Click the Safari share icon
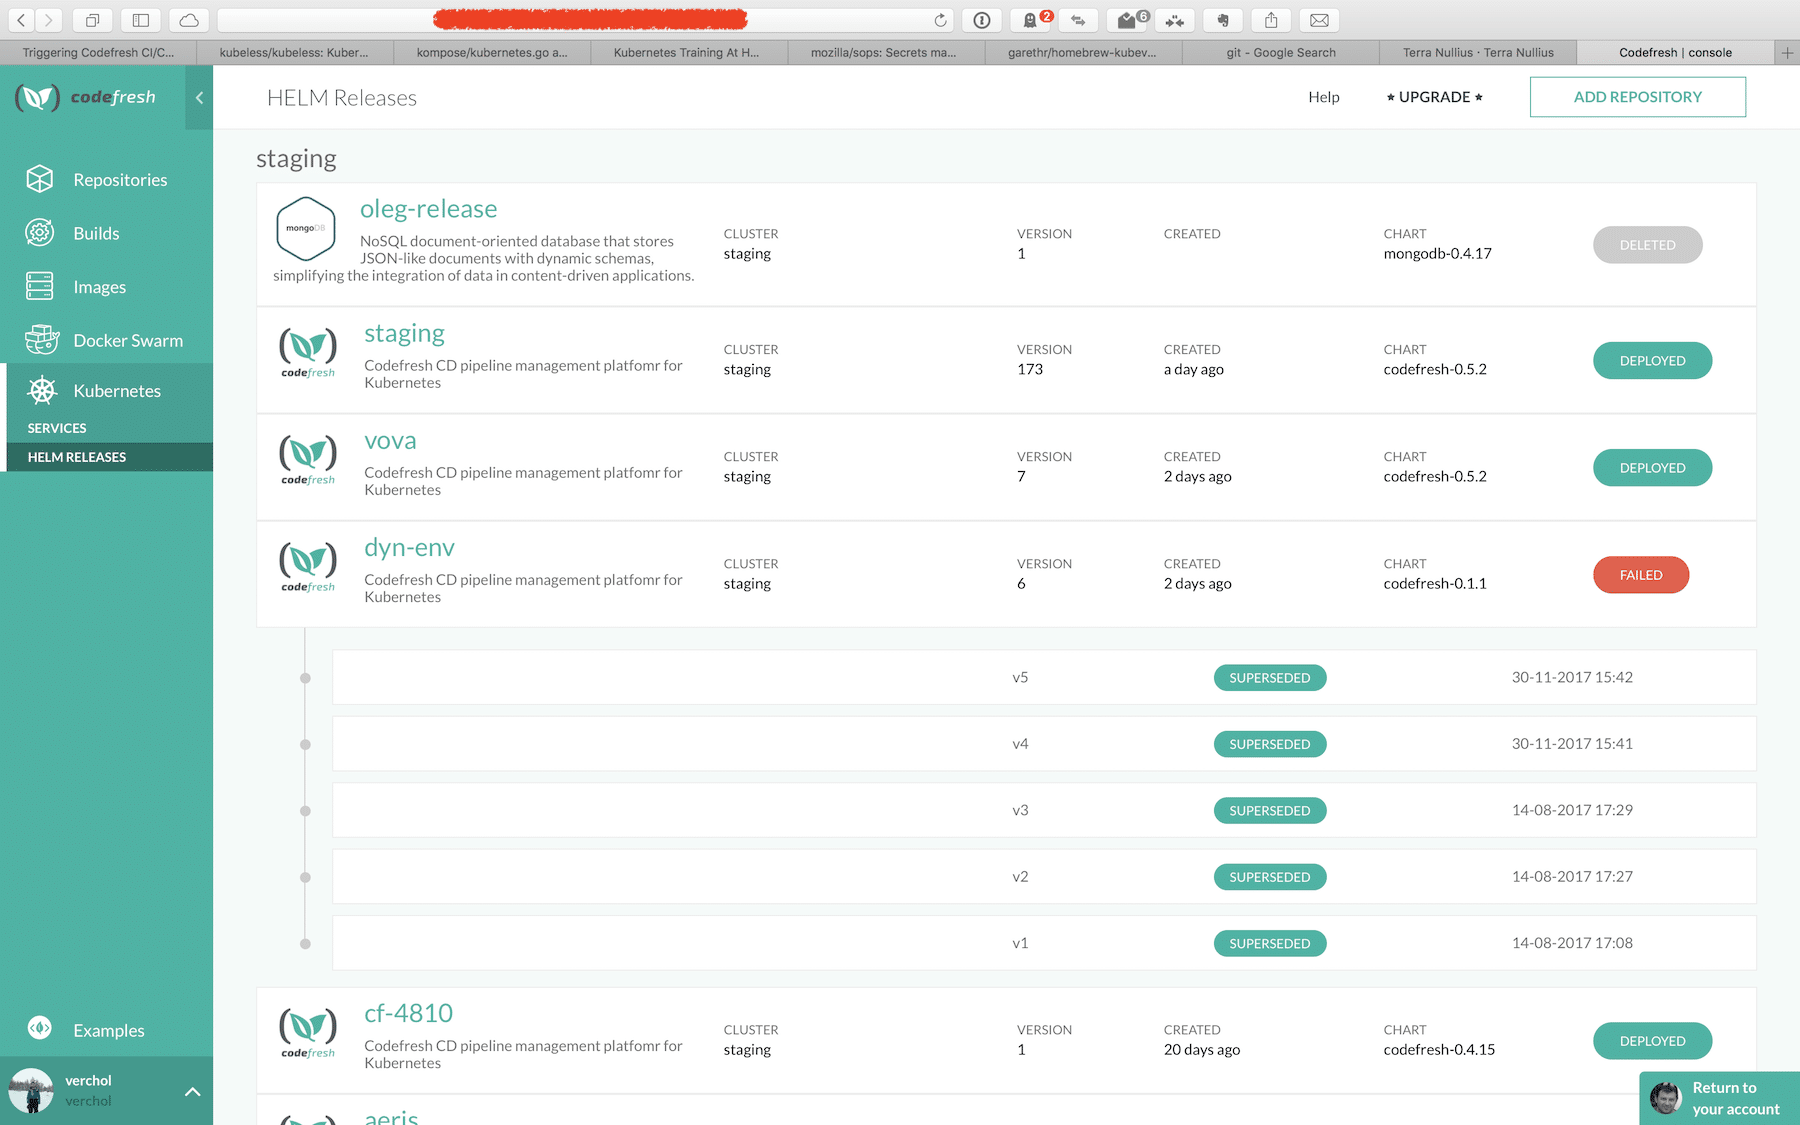Viewport: 1800px width, 1125px height. point(1271,20)
